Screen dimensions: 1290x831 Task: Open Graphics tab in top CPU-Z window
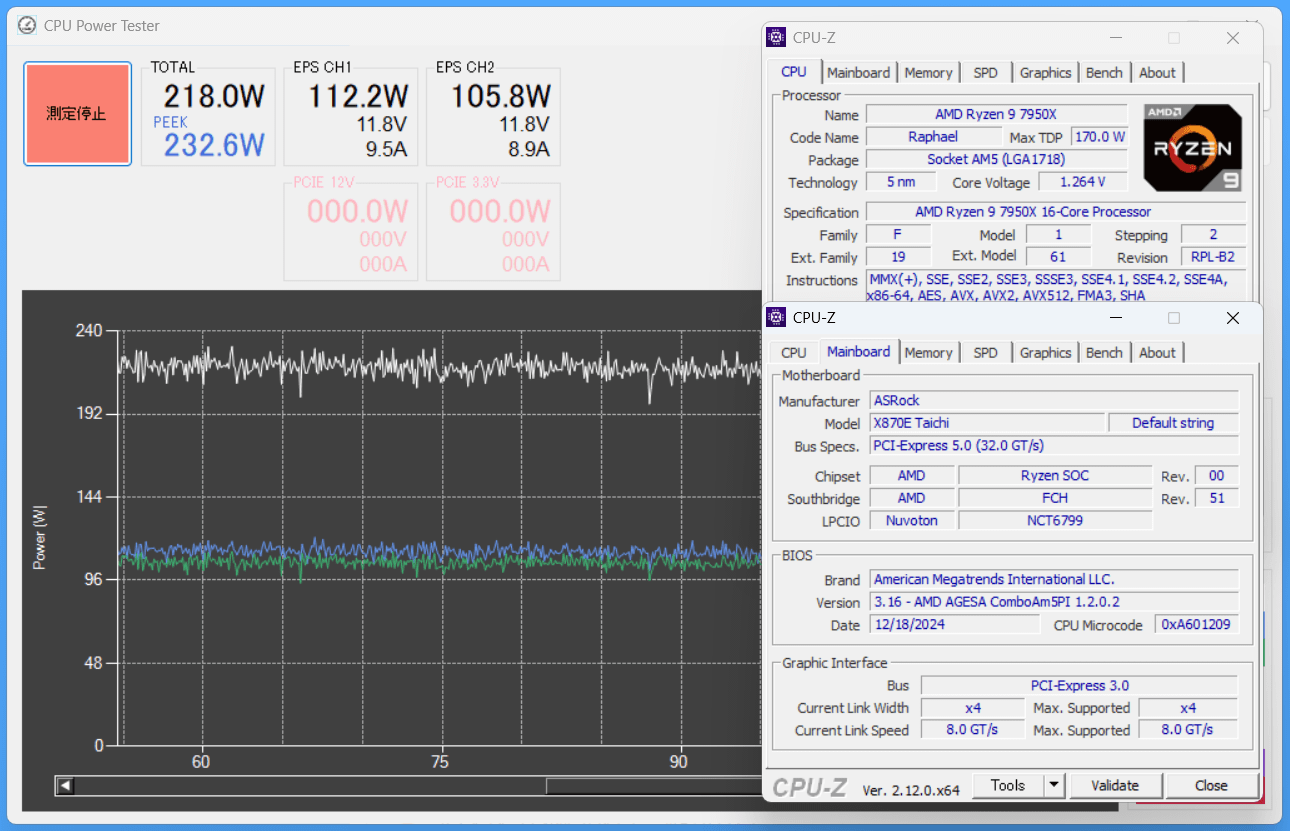click(1045, 73)
